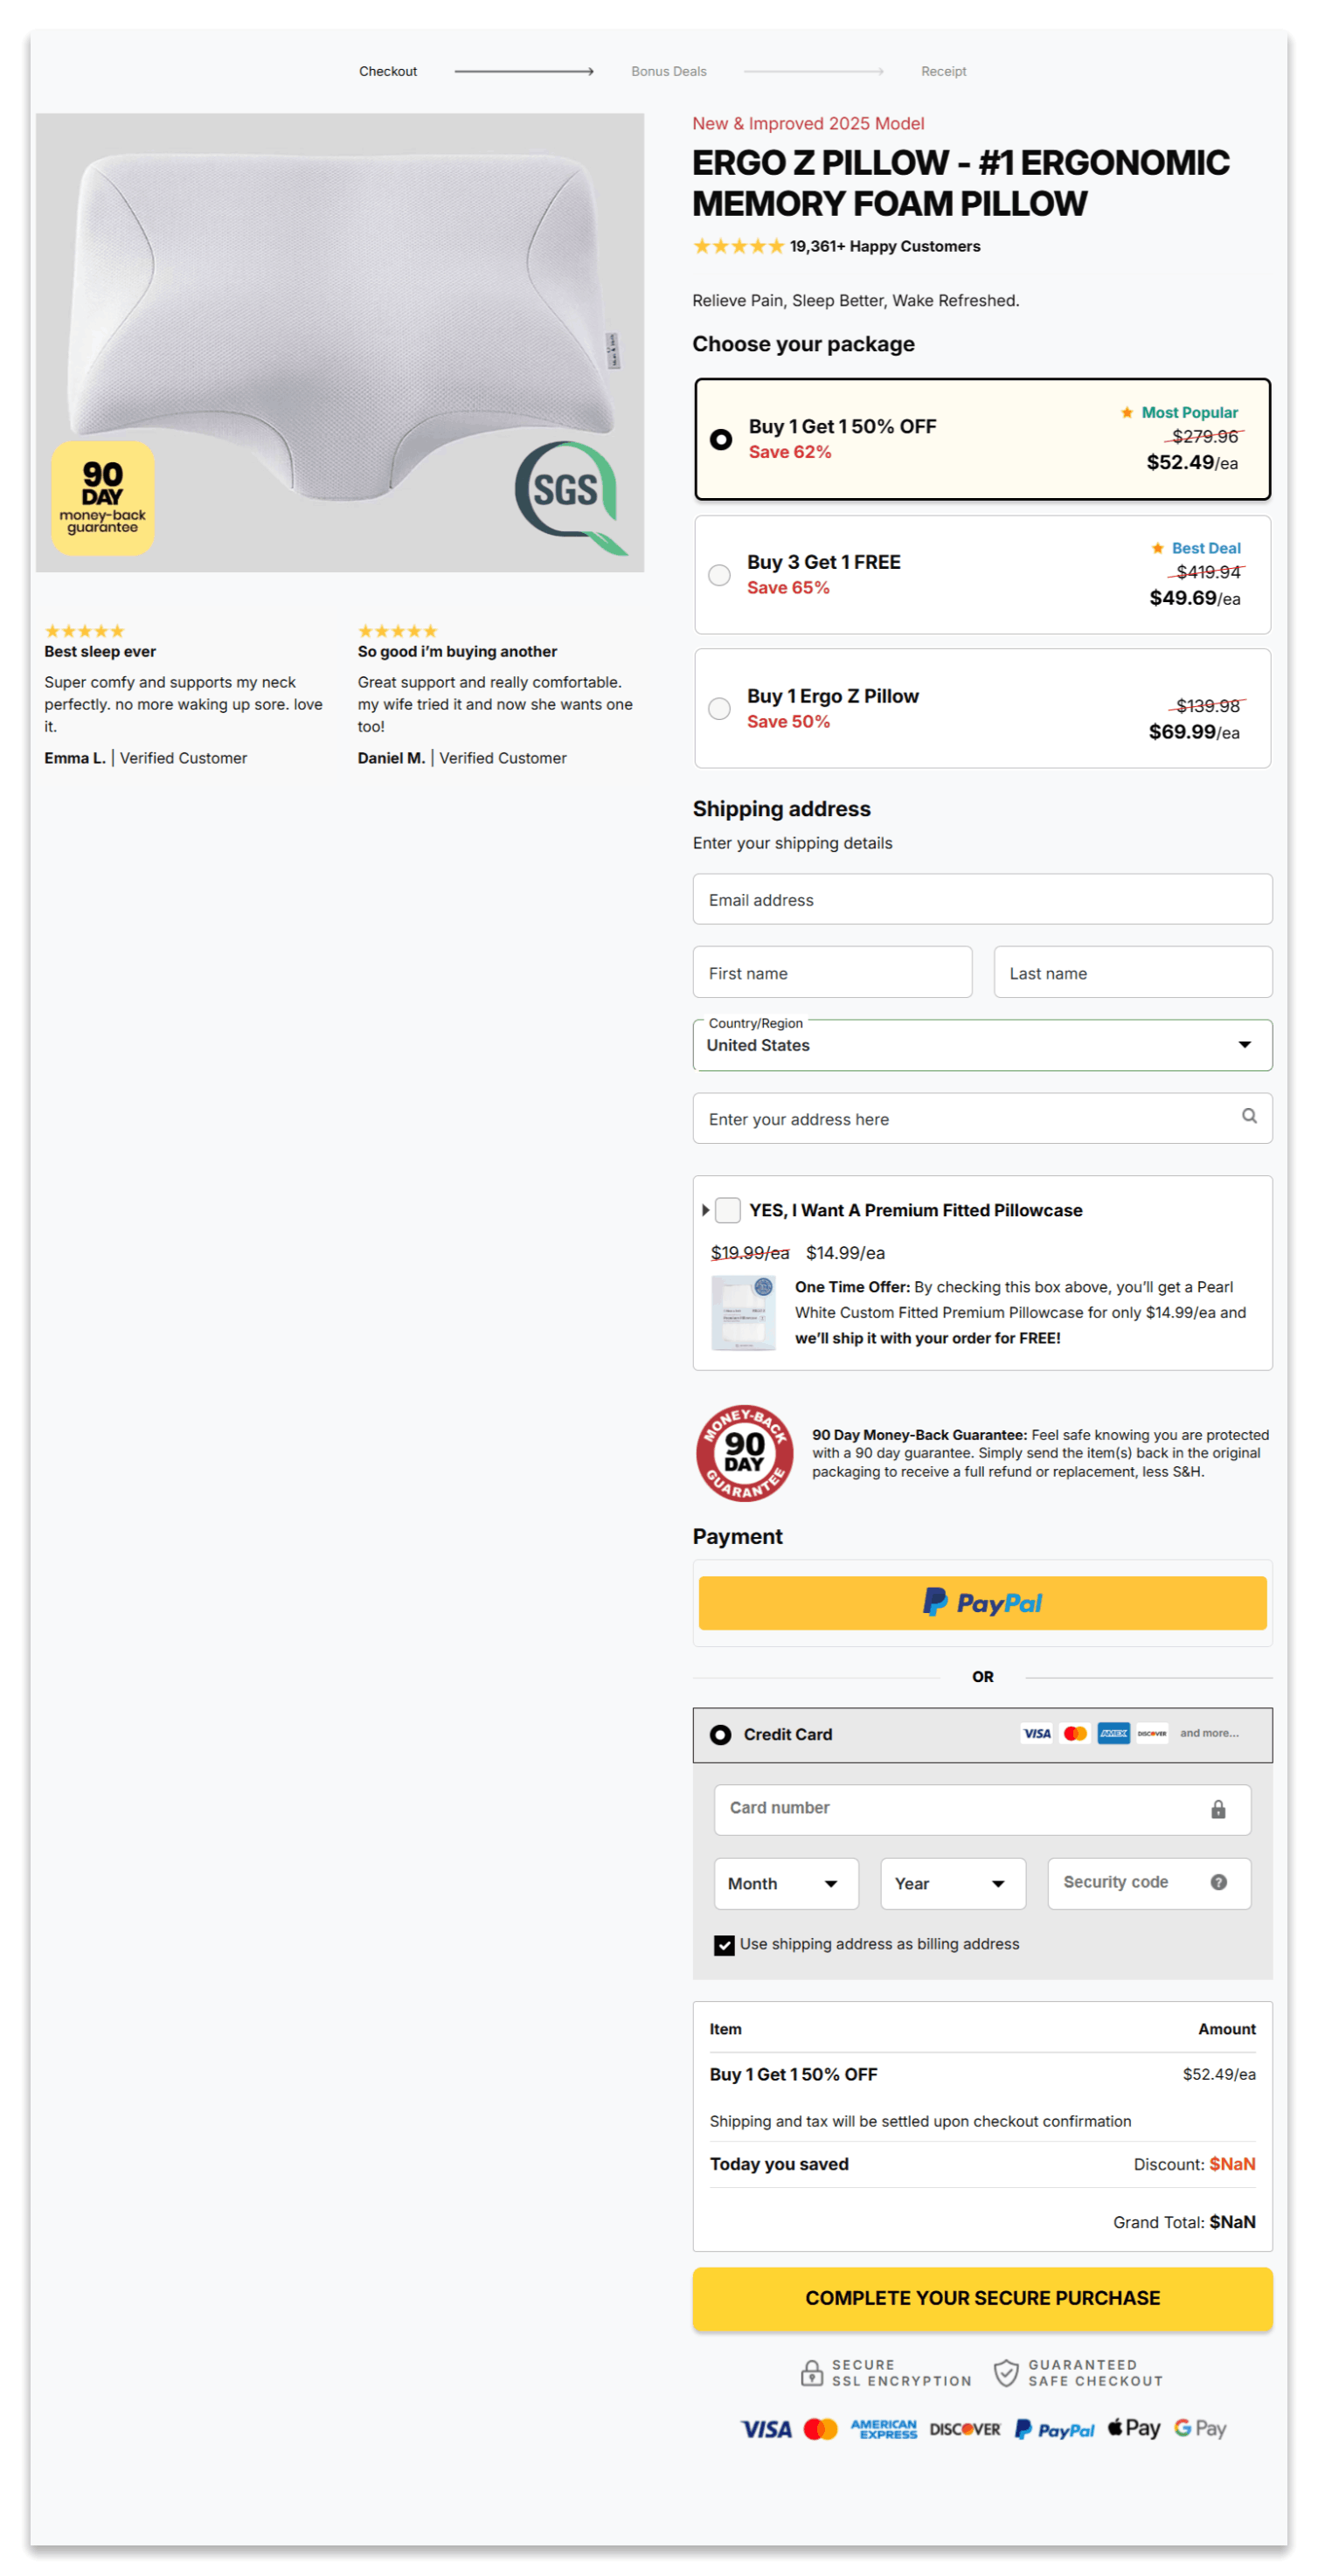Click the footer Apple Pay logo

[x=1134, y=2429]
